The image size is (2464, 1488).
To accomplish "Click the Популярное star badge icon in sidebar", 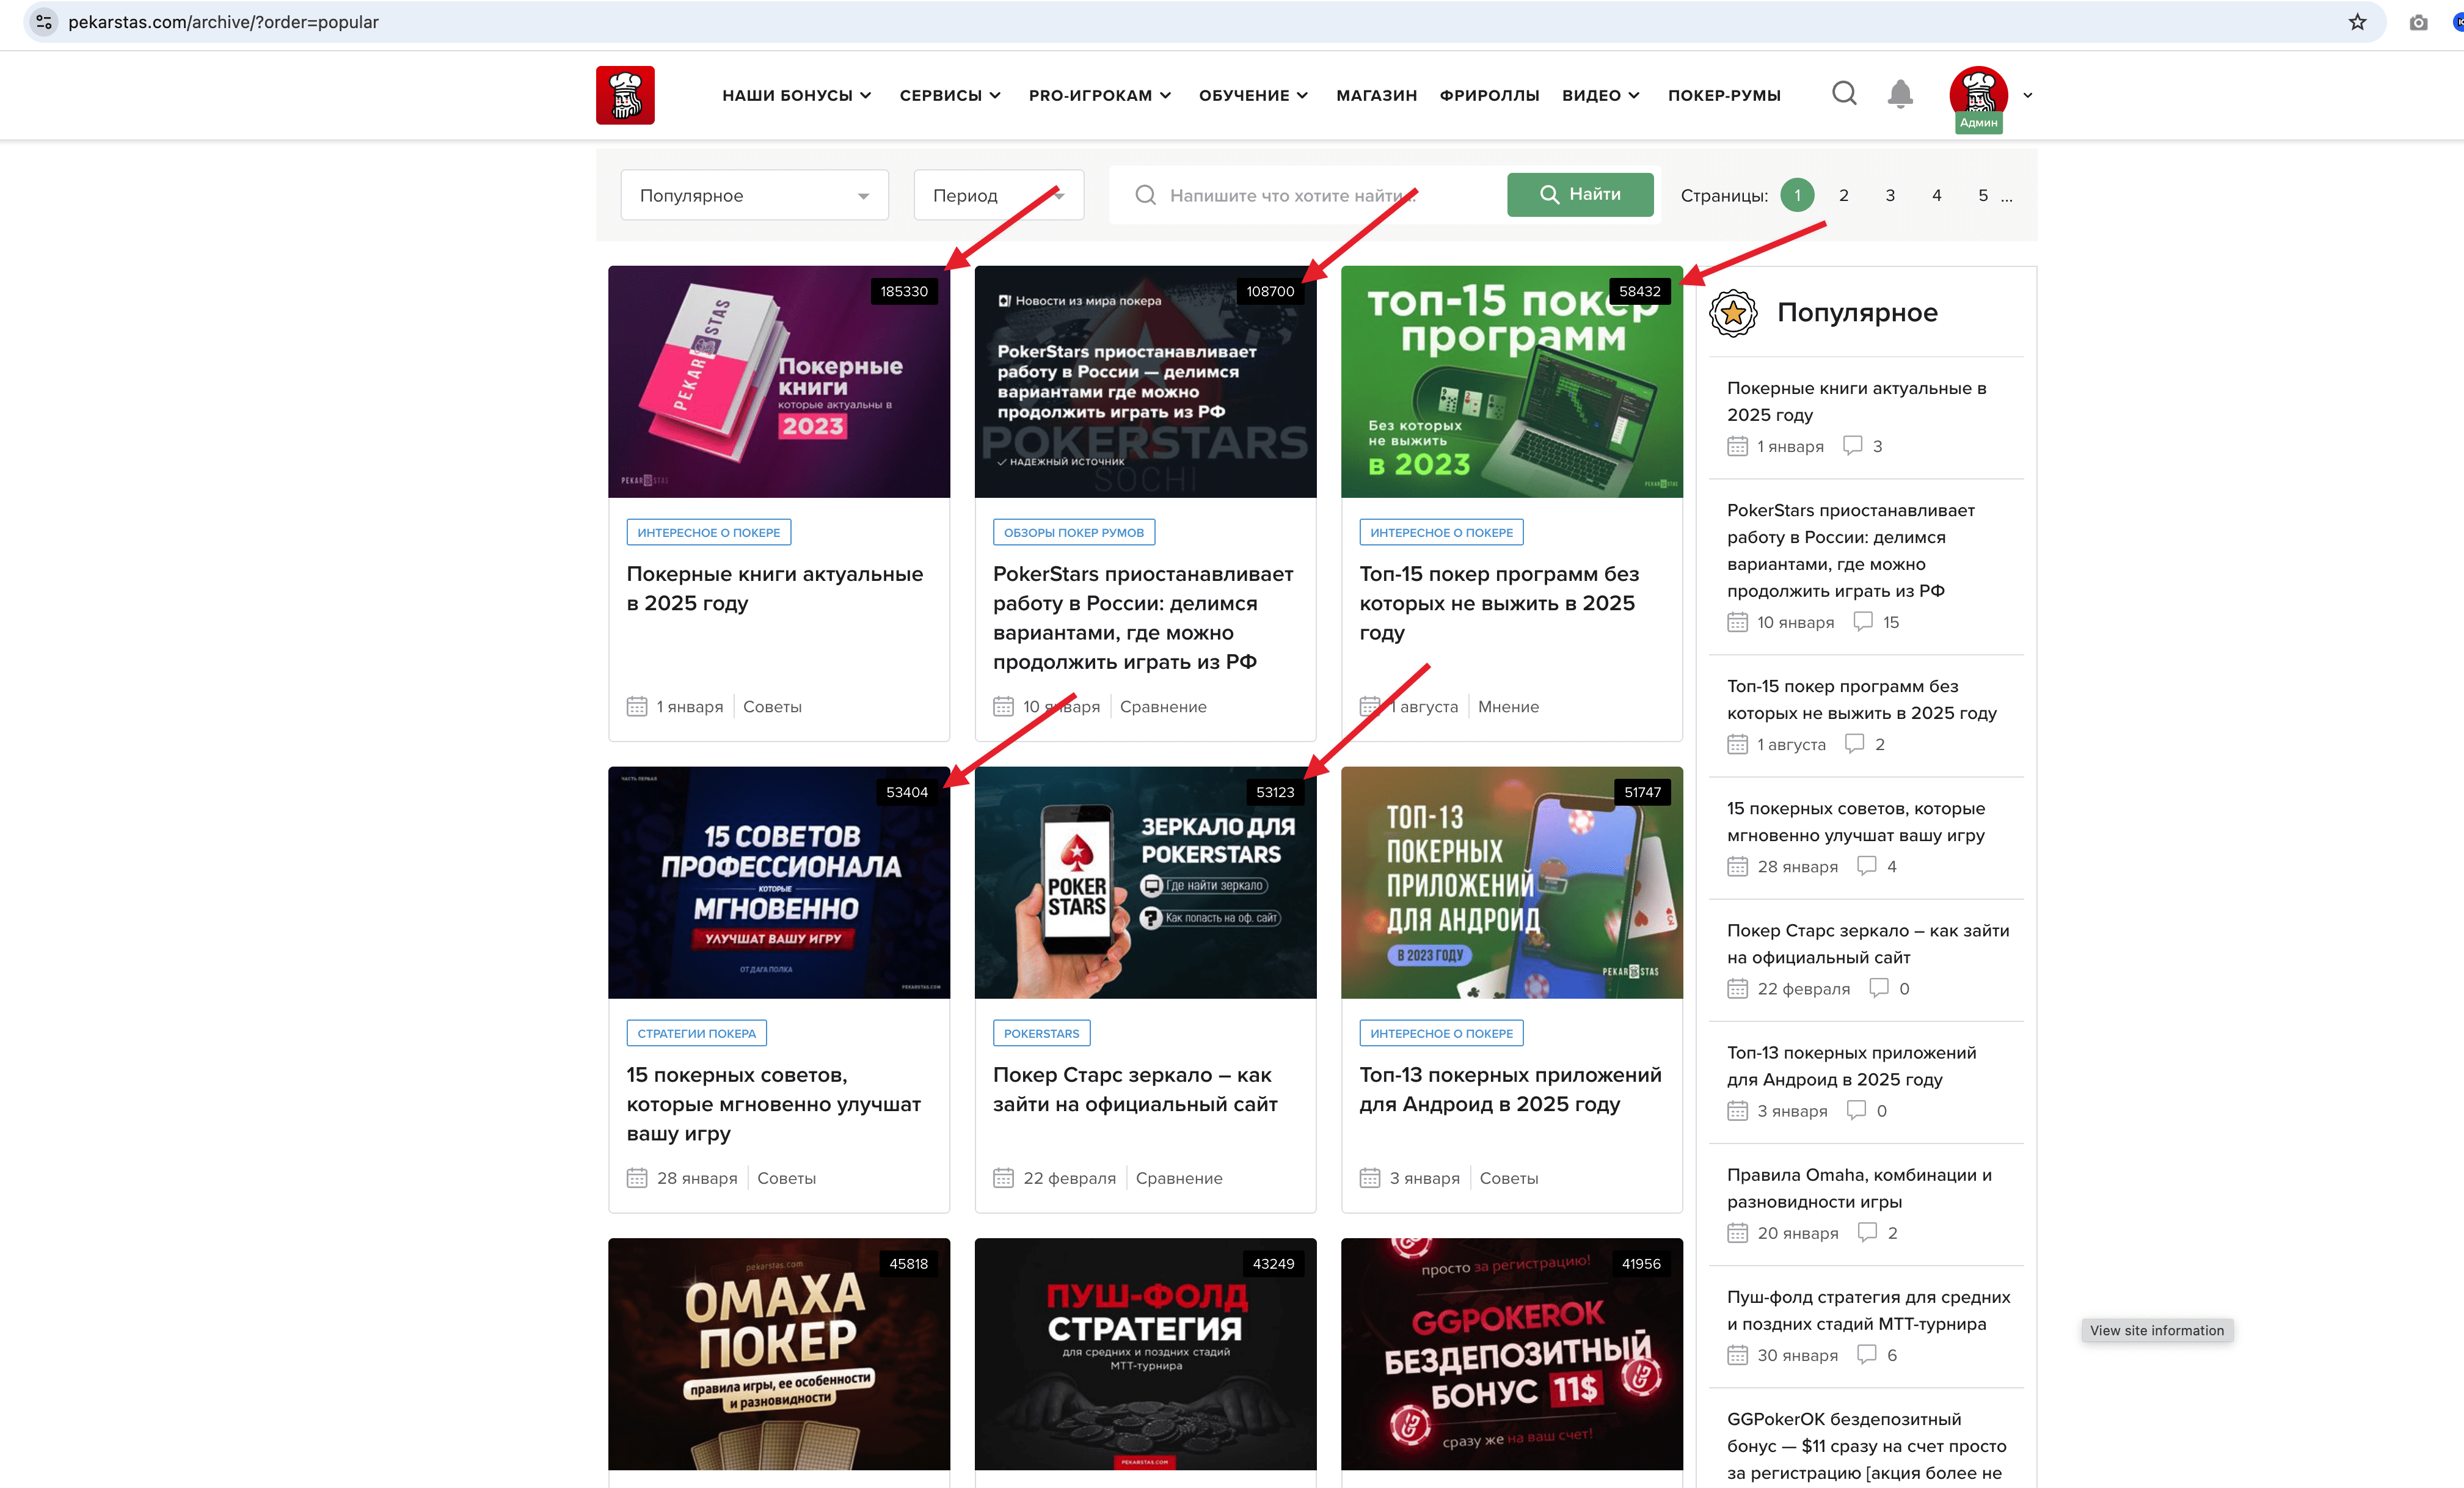I will click(1733, 313).
